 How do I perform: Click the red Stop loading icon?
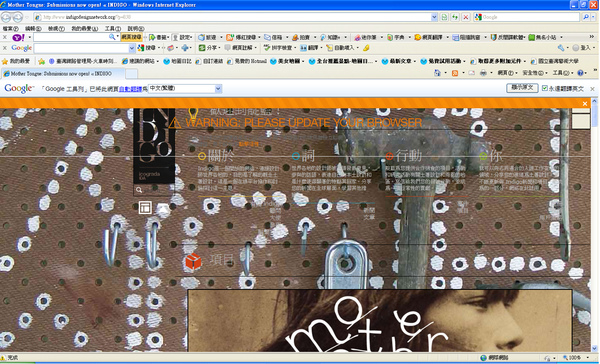pyautogui.click(x=466, y=17)
